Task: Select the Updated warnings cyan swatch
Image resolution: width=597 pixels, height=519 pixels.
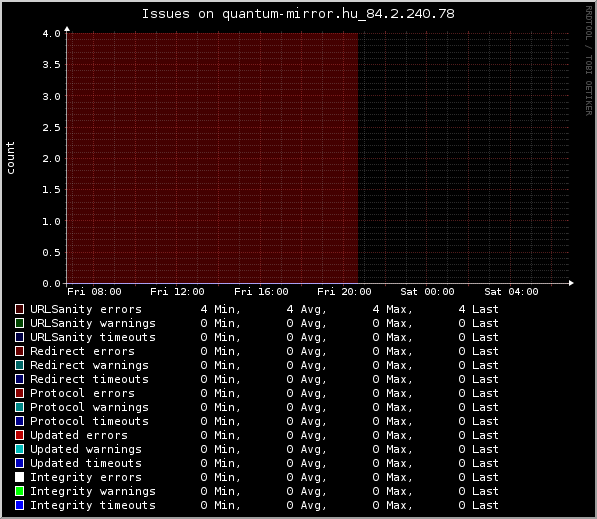Action: click(x=19, y=449)
